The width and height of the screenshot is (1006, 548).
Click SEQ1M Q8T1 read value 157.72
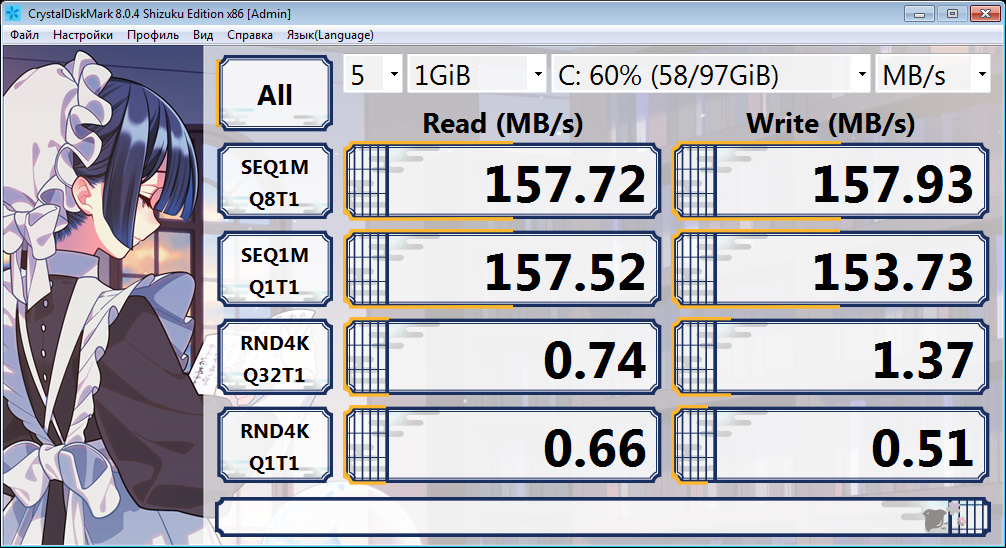pos(502,182)
